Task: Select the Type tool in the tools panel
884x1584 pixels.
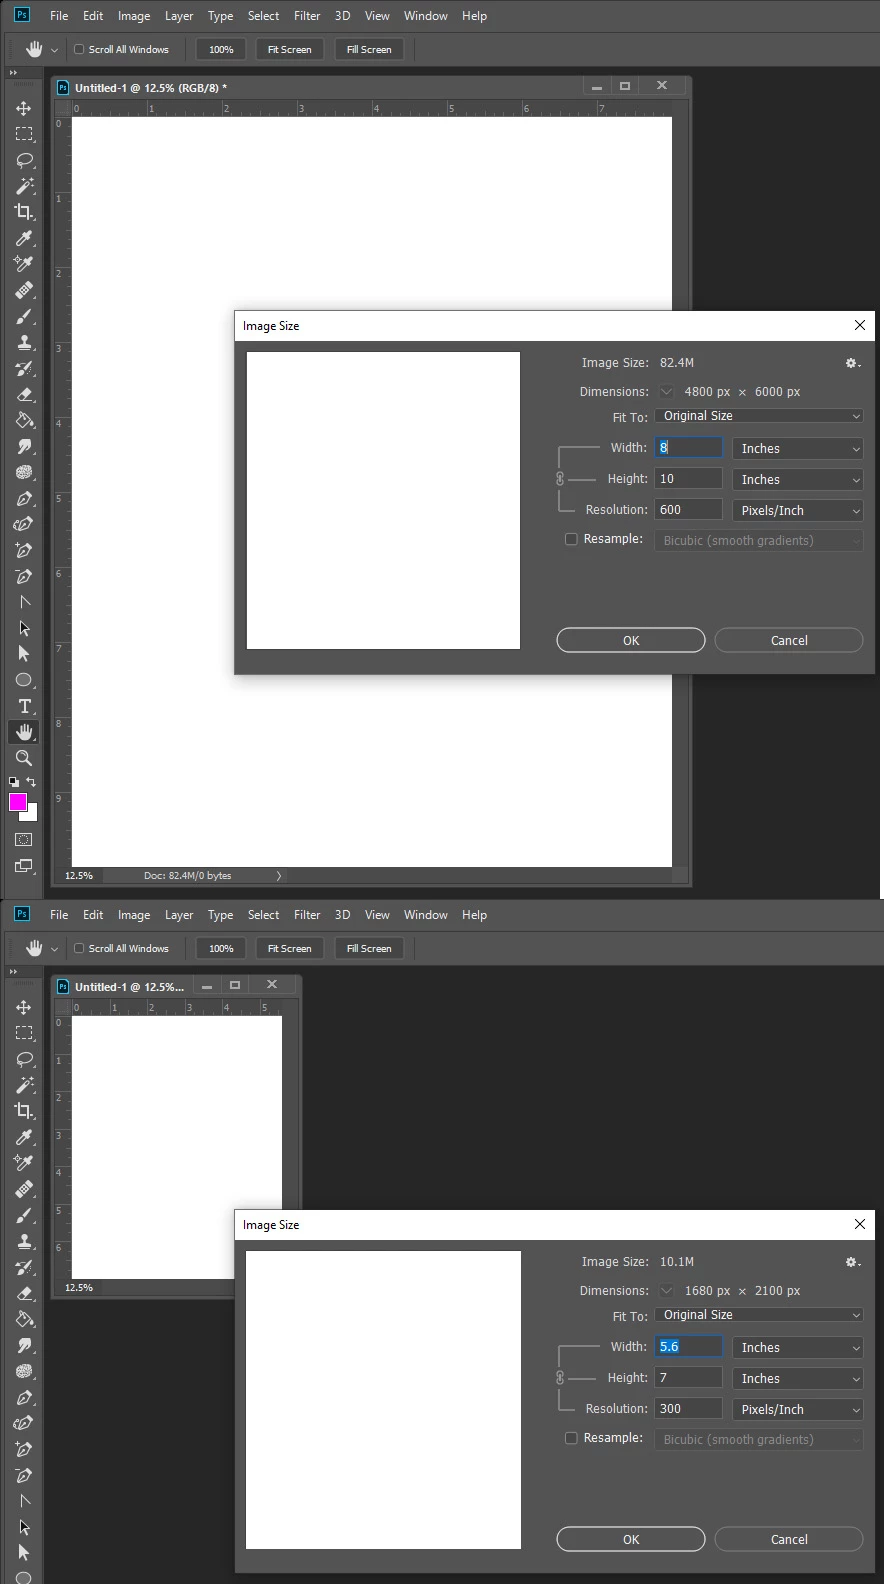Action: tap(24, 706)
